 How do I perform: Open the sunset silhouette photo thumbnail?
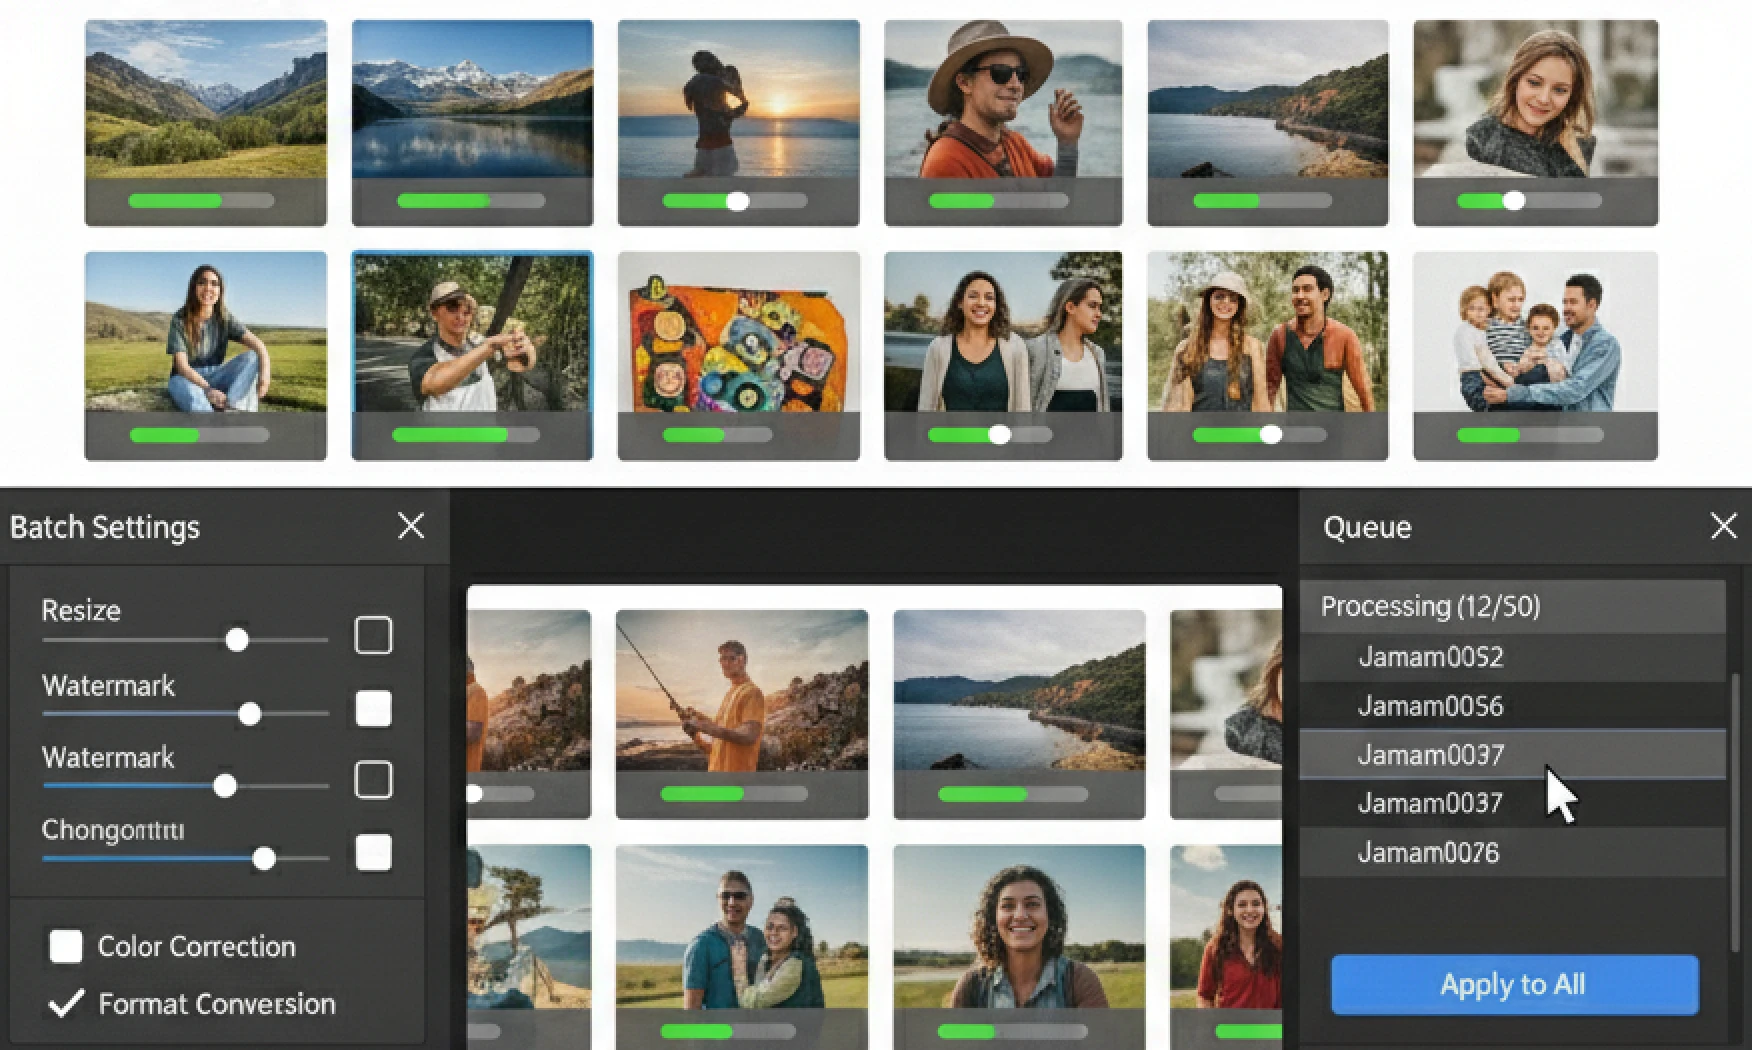738,100
